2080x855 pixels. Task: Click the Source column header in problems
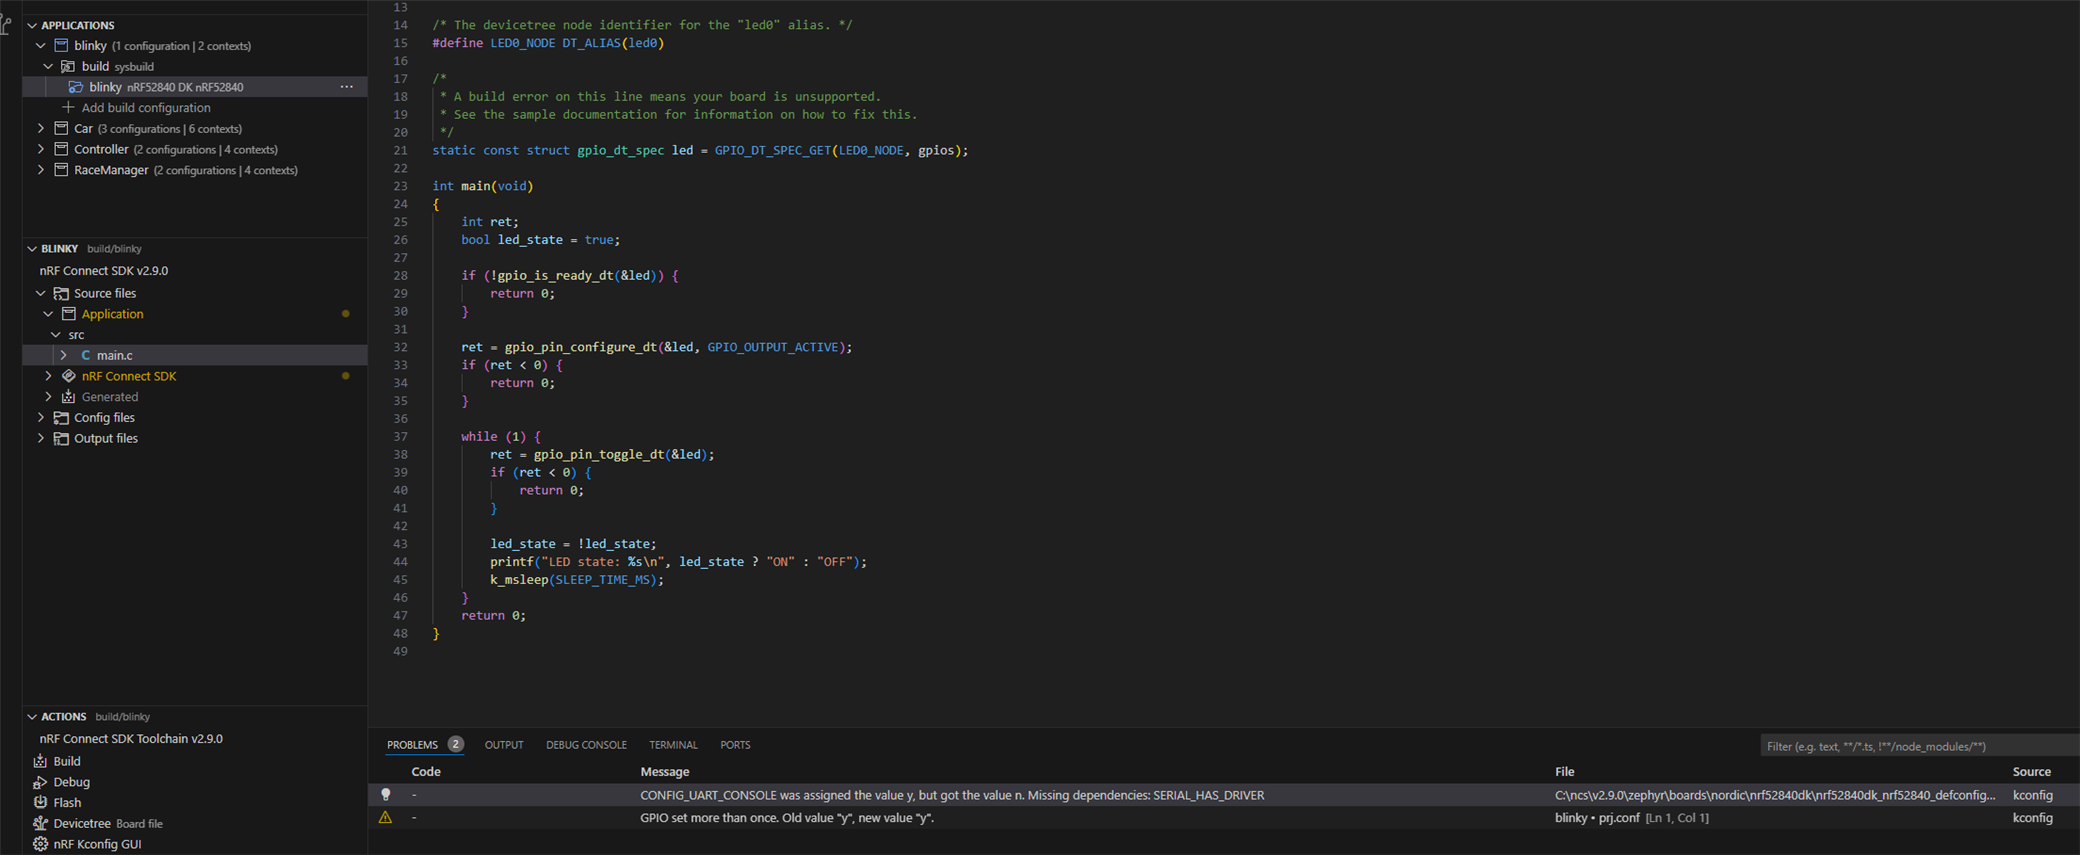click(x=2032, y=771)
